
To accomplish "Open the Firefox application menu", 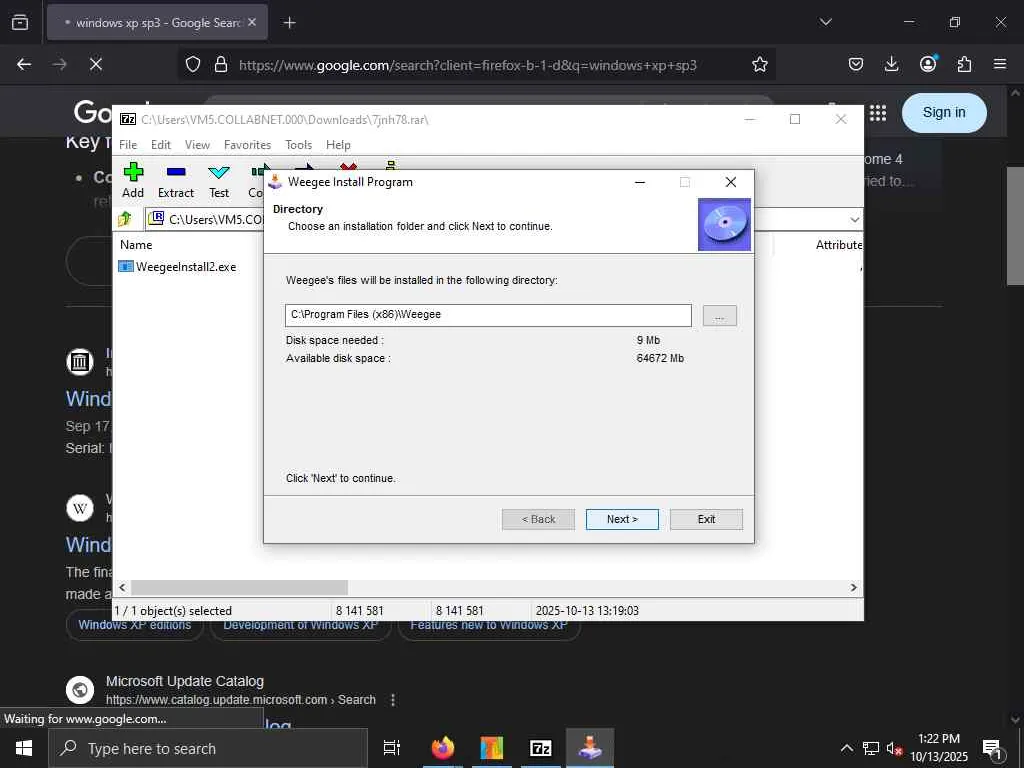I will point(1000,64).
